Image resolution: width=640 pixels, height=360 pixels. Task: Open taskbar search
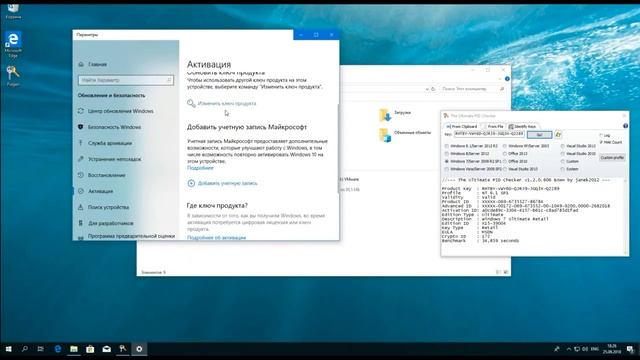click(x=24, y=349)
